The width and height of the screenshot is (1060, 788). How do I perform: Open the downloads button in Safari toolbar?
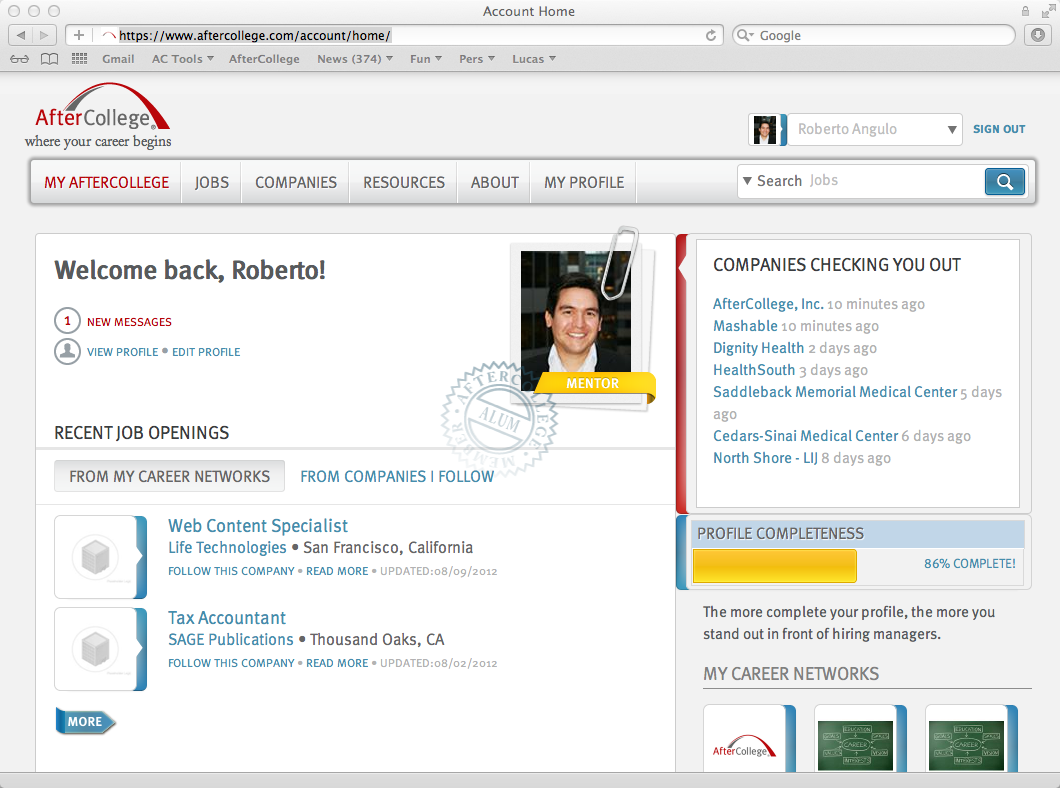1038,35
